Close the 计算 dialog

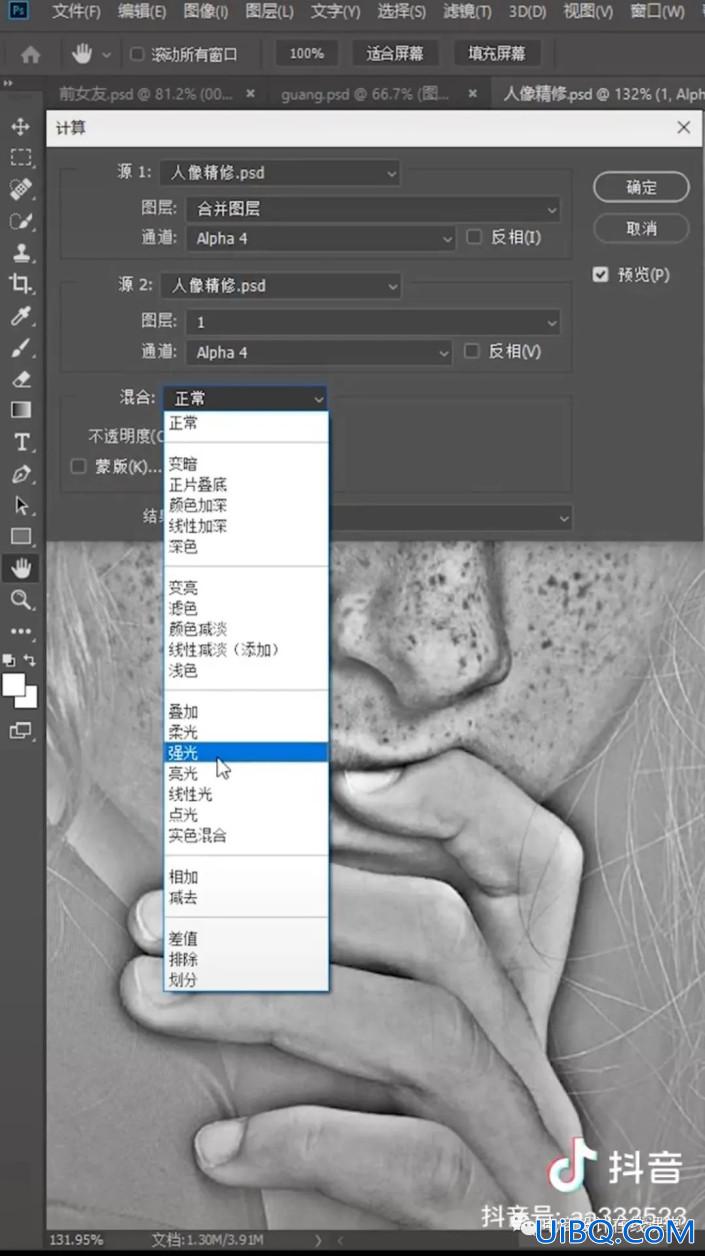coord(683,127)
